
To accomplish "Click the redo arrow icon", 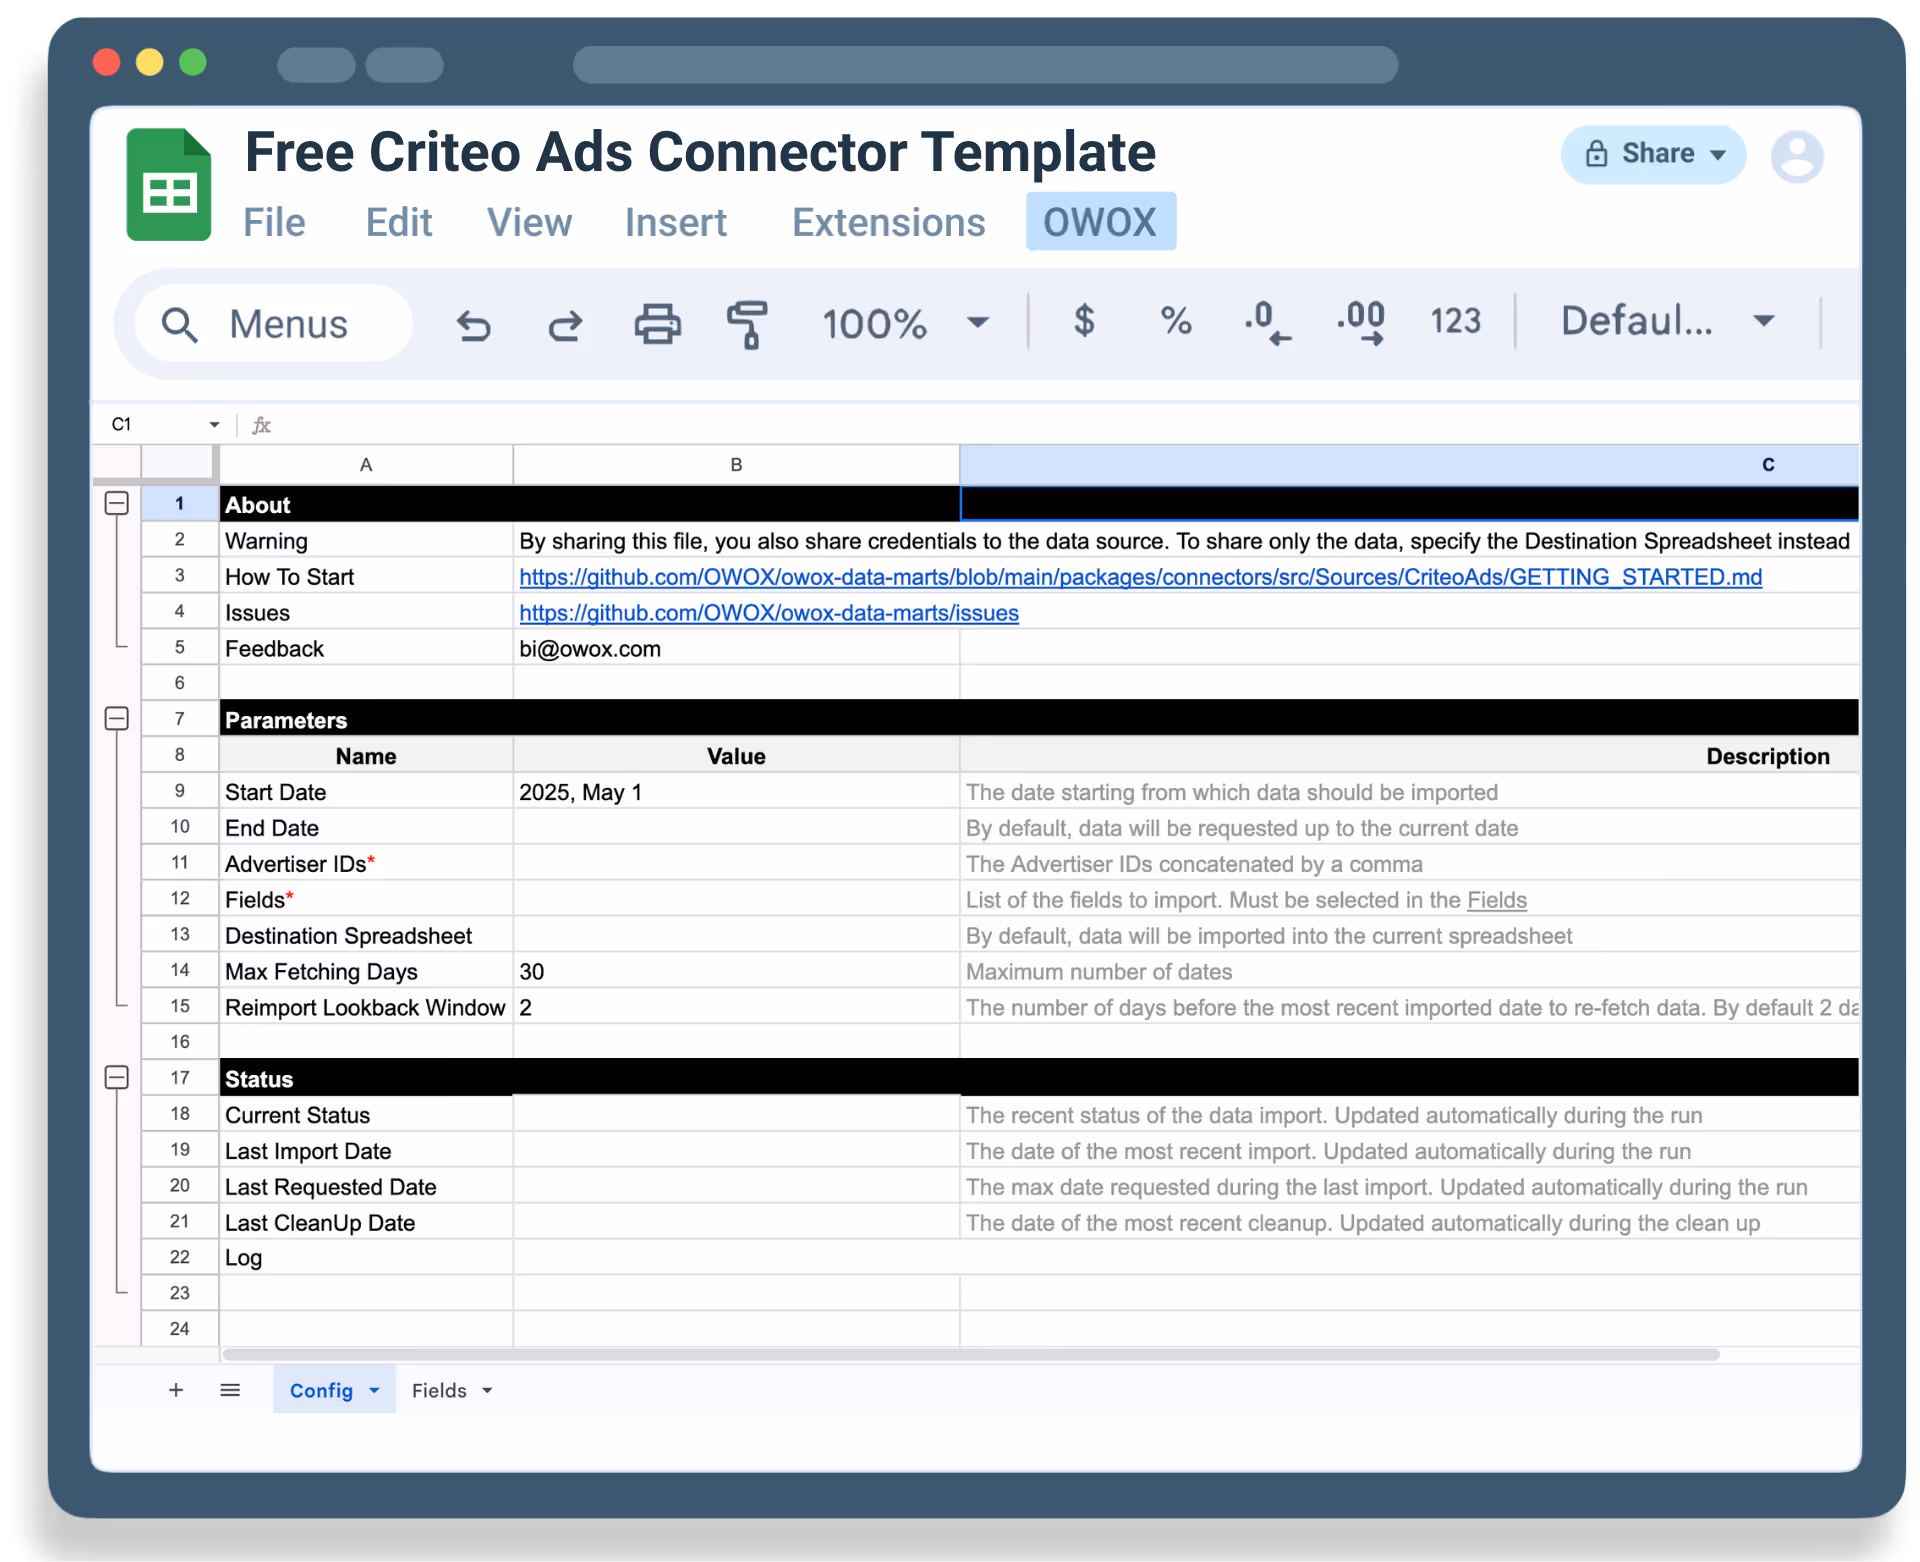I will tap(565, 325).
